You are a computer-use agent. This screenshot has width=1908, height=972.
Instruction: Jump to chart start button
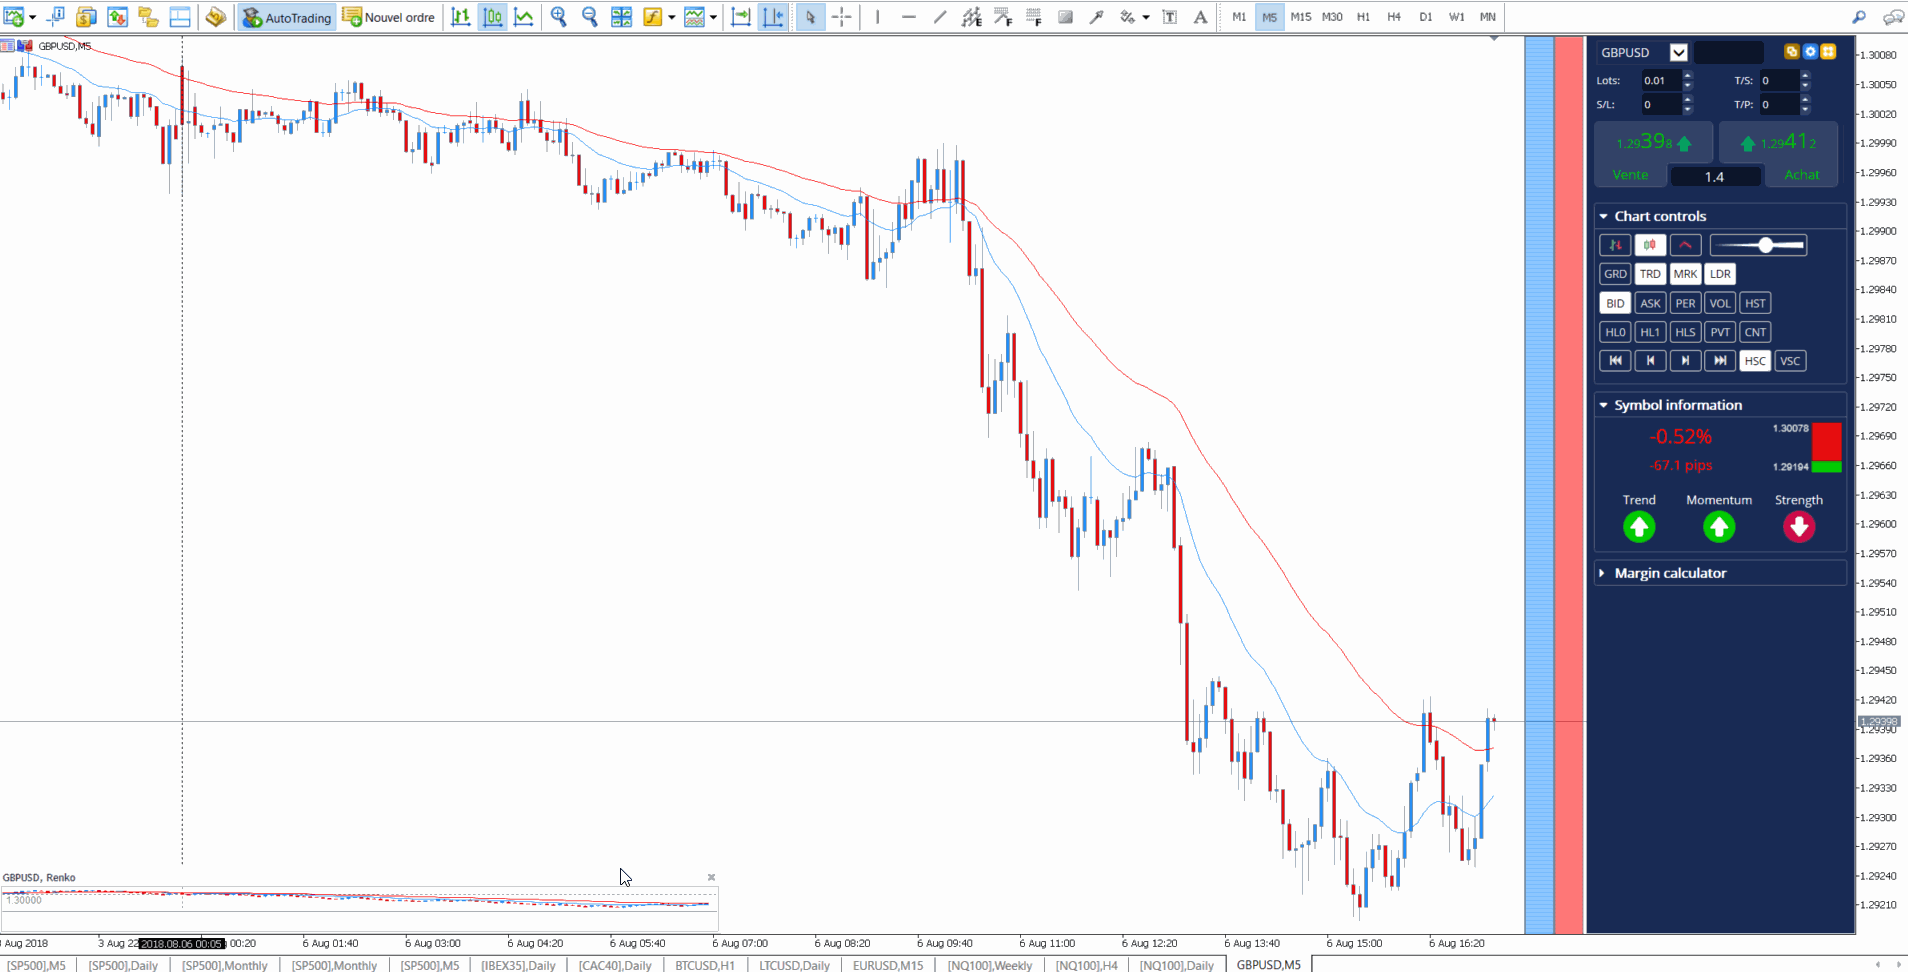(1615, 361)
